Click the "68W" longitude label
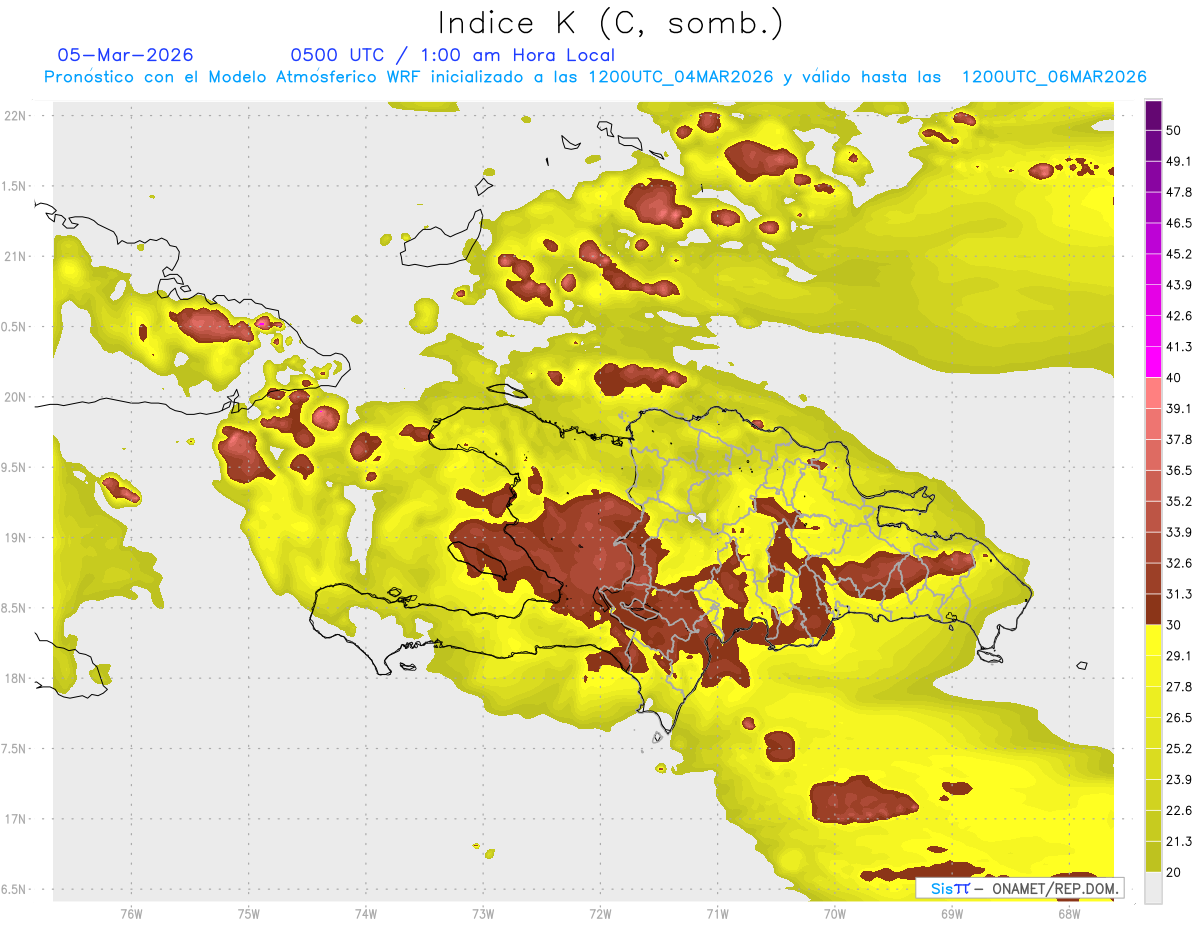The width and height of the screenshot is (1200, 927). click(x=1069, y=914)
